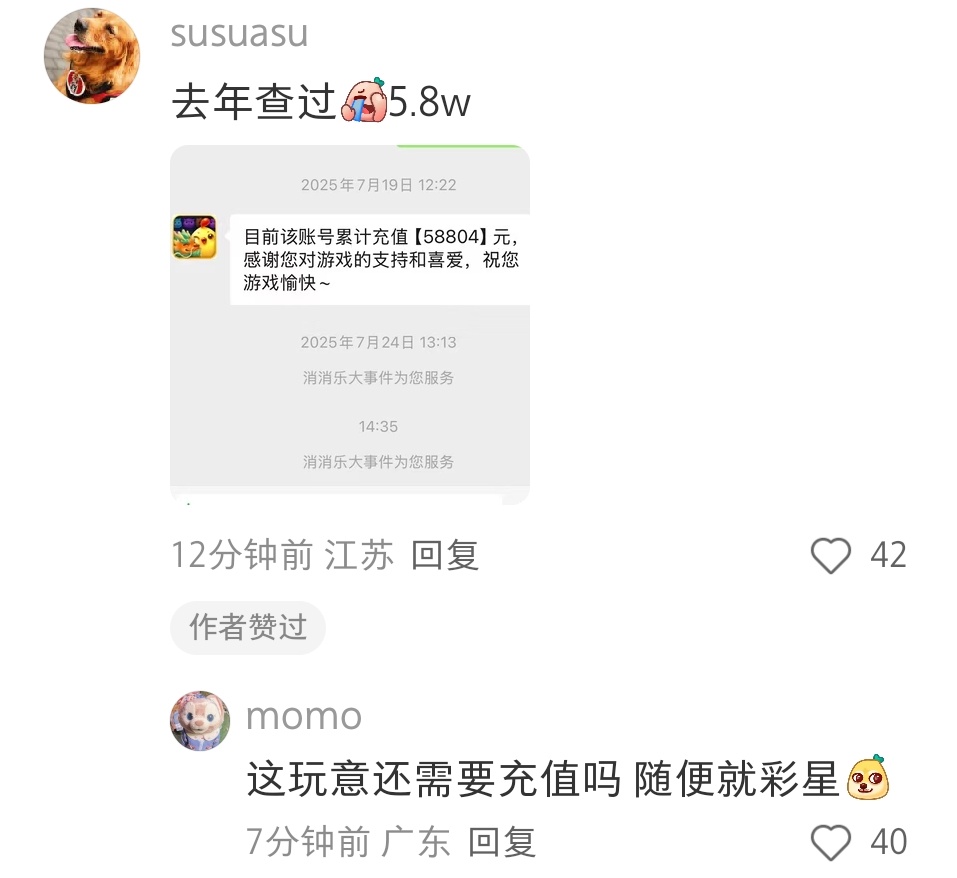Tap the like count 42
This screenshot has height=878, width=957.
pos(888,555)
